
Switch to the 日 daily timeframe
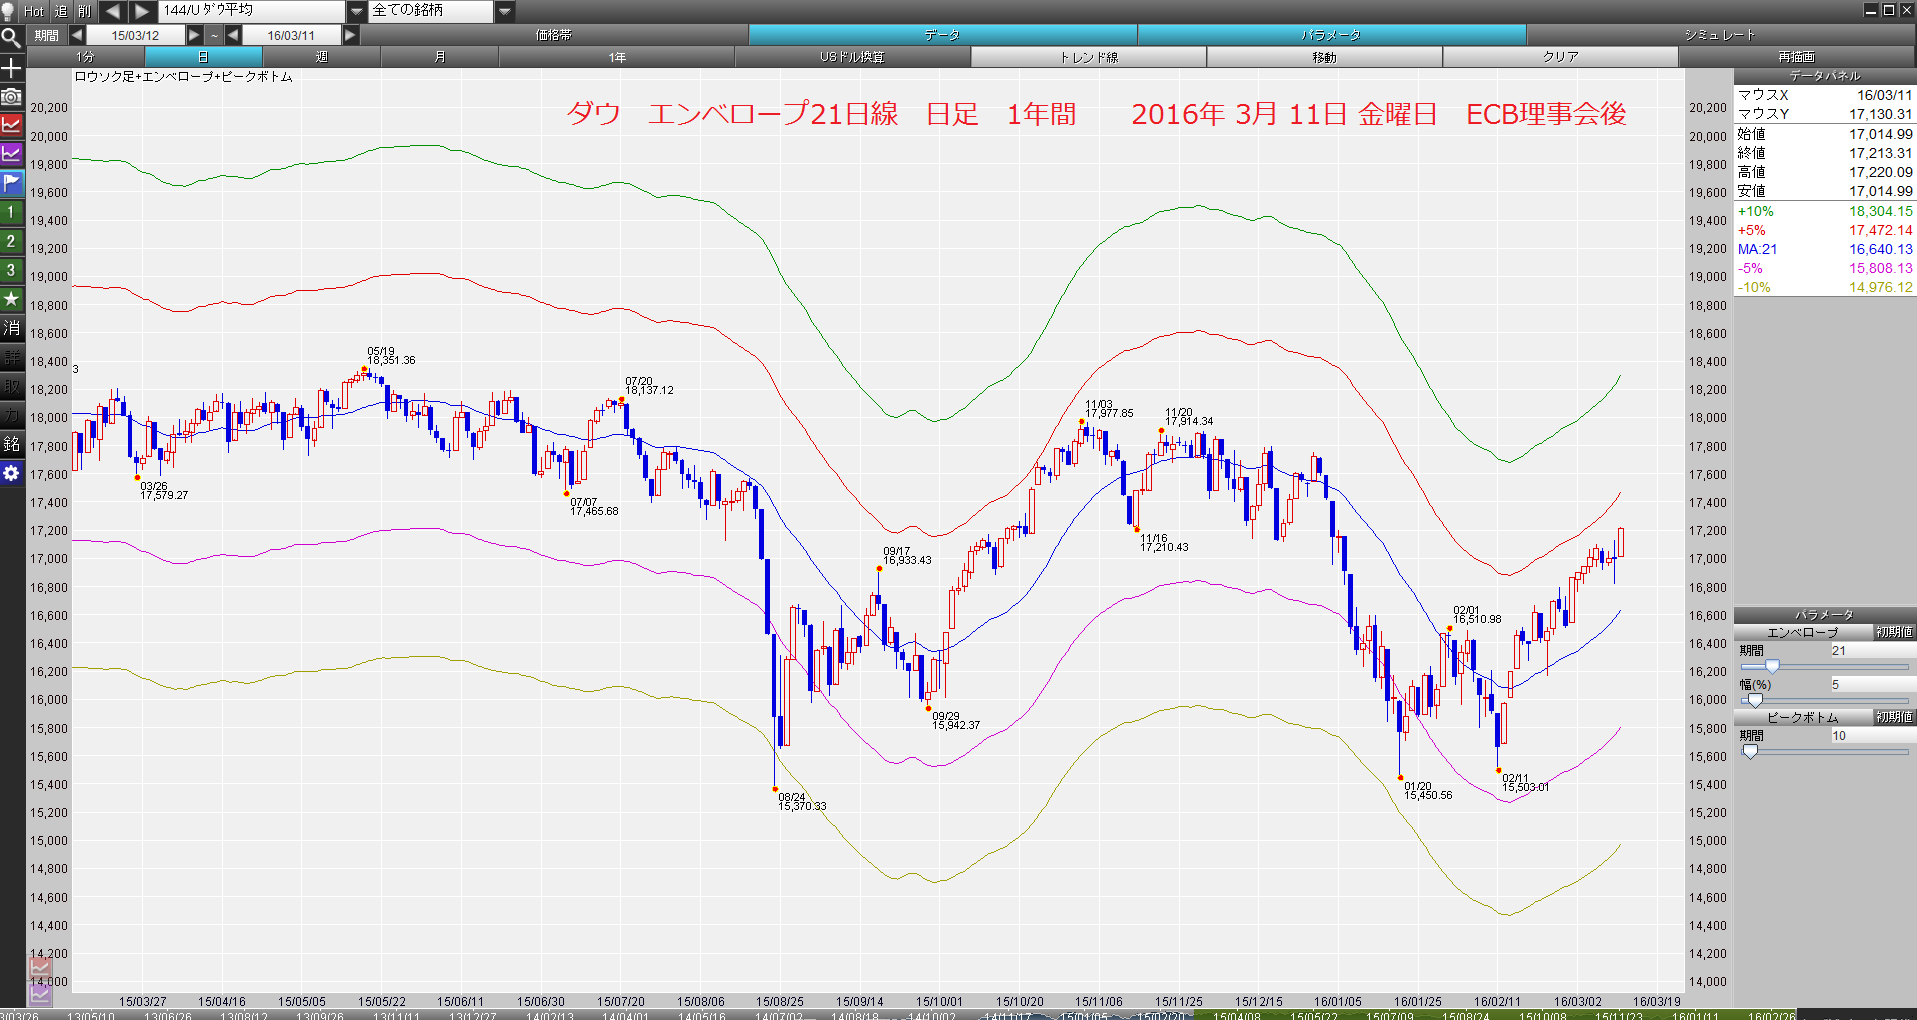click(x=204, y=57)
